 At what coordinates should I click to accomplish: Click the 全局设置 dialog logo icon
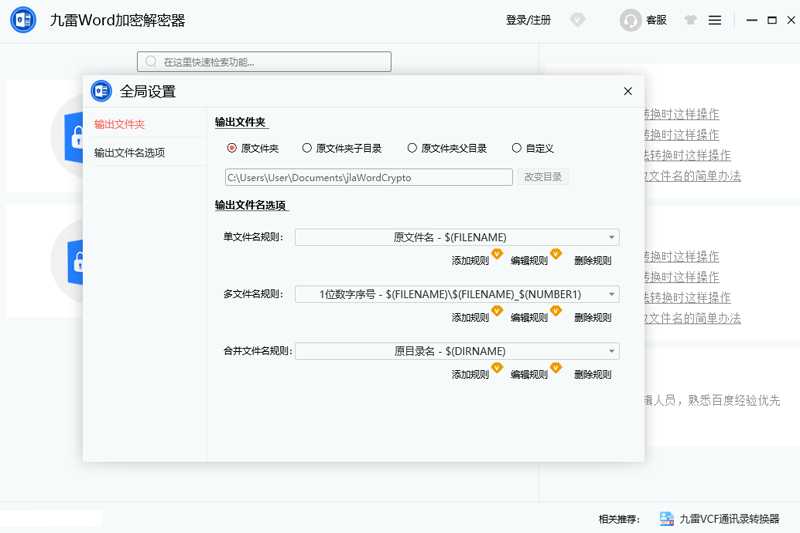(x=101, y=91)
